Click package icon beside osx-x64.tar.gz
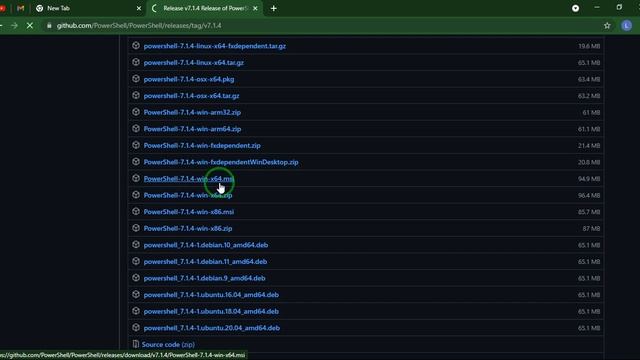This screenshot has height=360, width=640. (x=136, y=96)
